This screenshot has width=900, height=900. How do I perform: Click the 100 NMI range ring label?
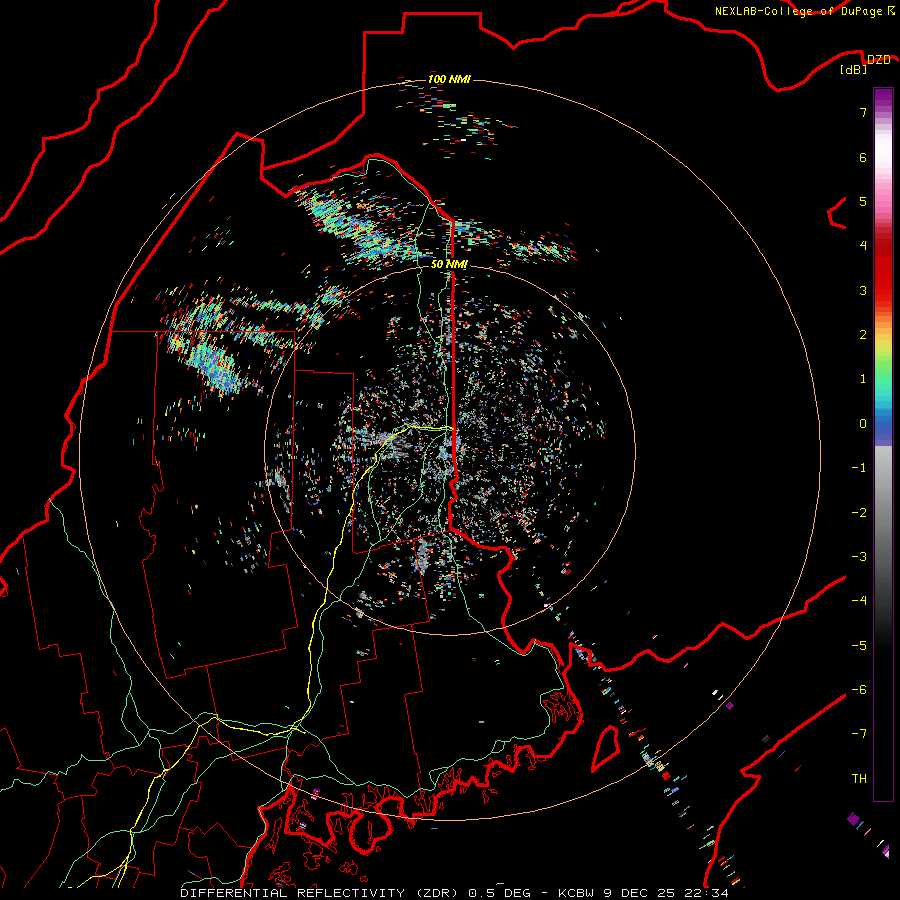[449, 79]
